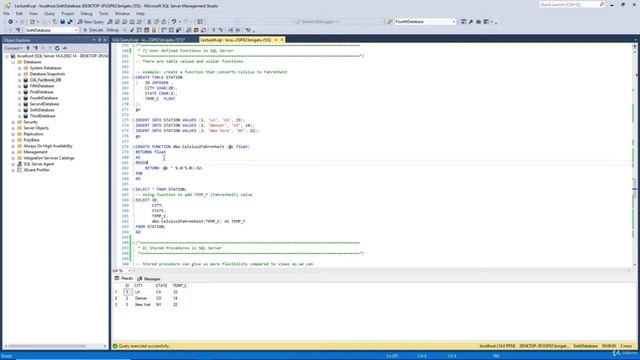
Task: Expand the System Databases node
Action: 20,68
